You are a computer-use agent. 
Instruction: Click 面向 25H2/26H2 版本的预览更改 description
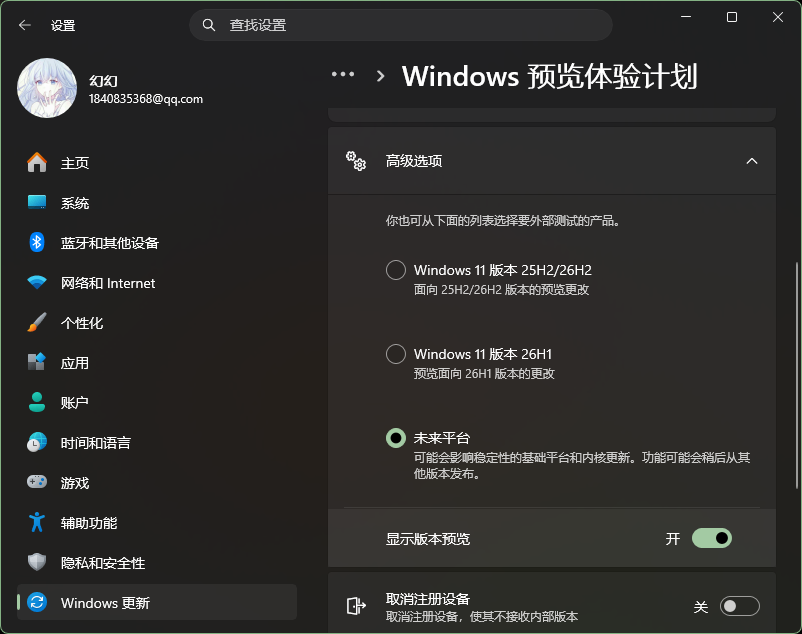501,289
